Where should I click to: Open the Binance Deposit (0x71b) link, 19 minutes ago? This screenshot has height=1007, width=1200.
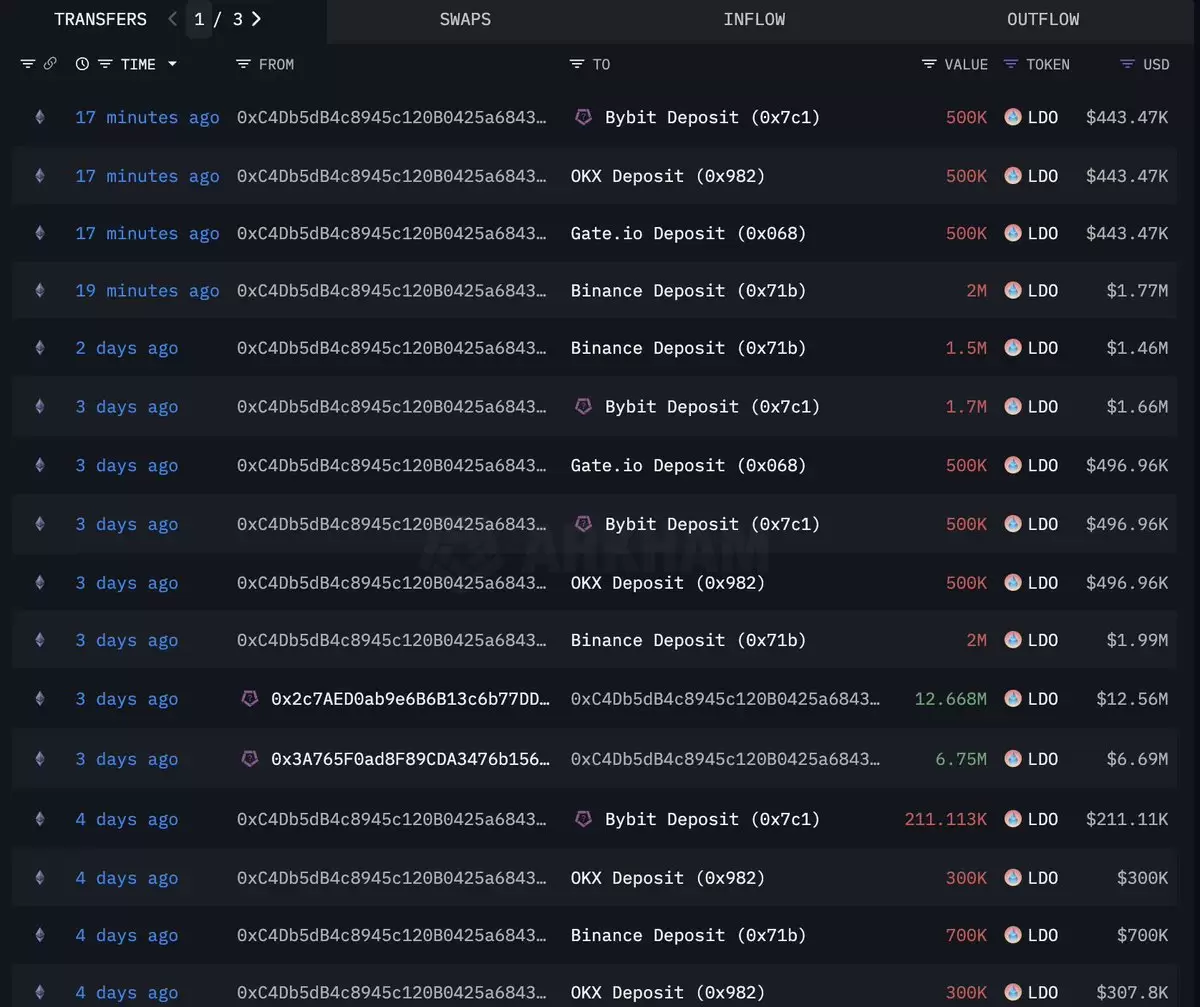click(x=688, y=291)
